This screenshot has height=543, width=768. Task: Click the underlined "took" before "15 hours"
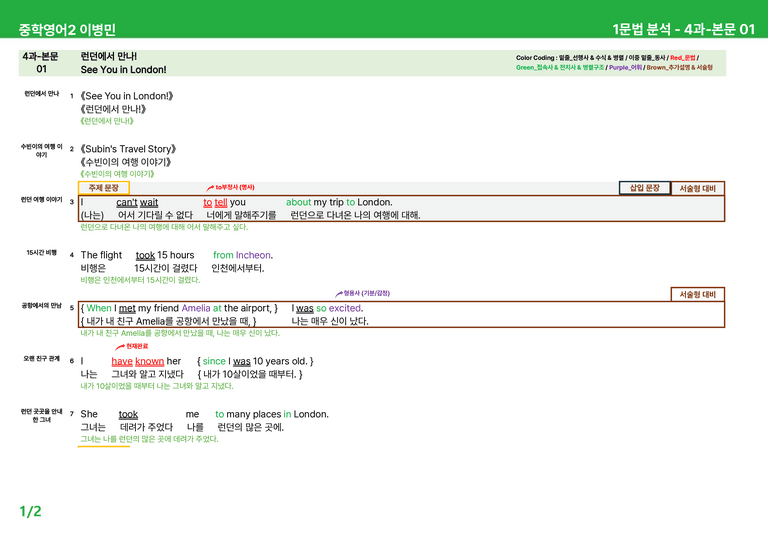pyautogui.click(x=145, y=255)
